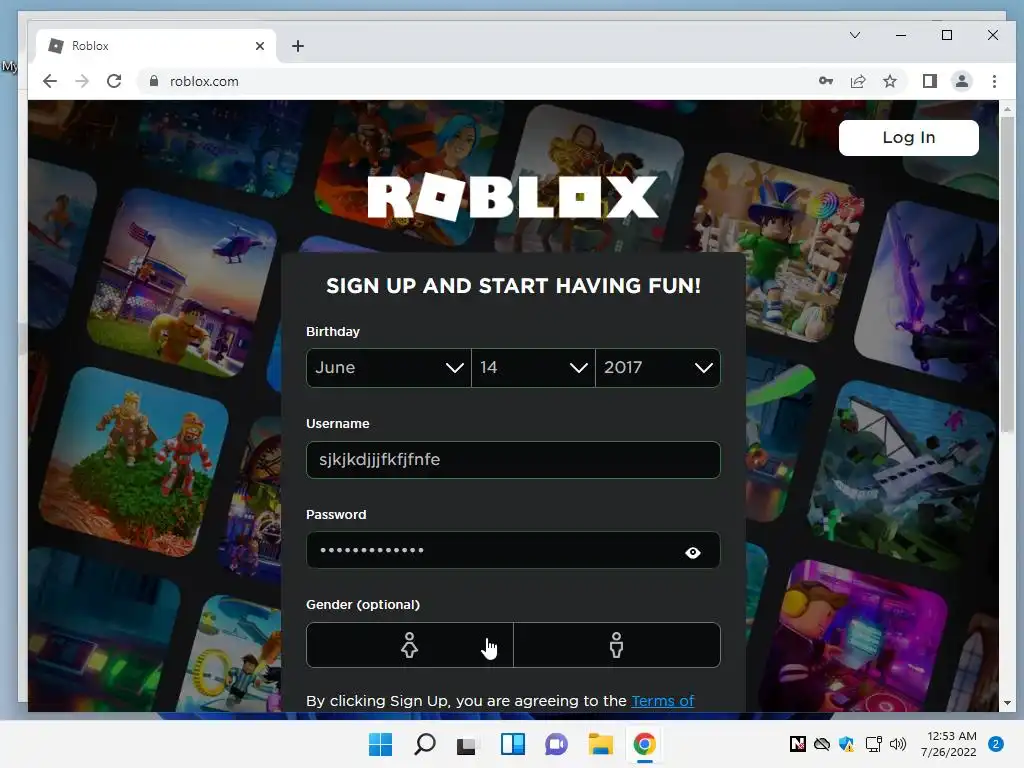Image resolution: width=1024 pixels, height=768 pixels.
Task: Open the Widgets taskbar icon
Action: 513,744
